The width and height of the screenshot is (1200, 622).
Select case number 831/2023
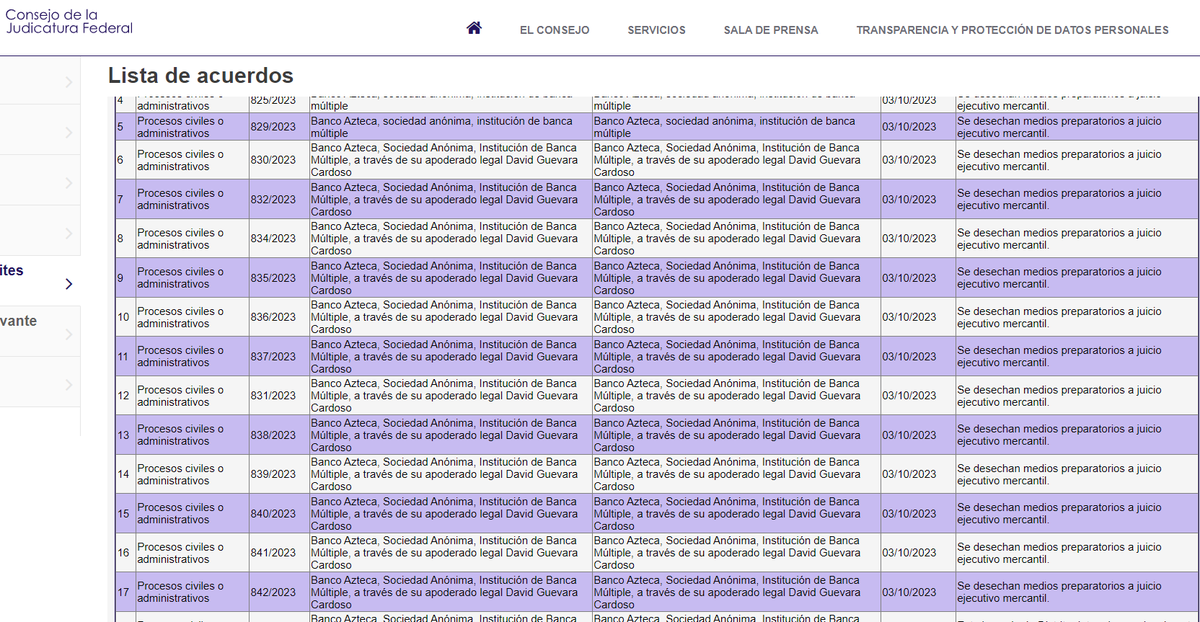(273, 396)
